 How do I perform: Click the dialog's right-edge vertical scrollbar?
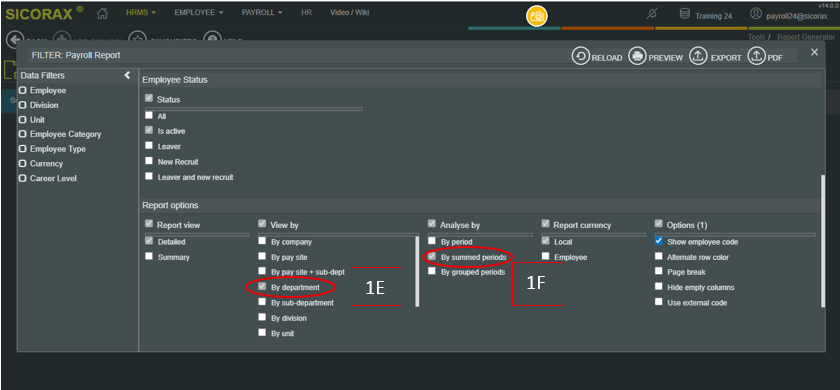click(x=823, y=241)
